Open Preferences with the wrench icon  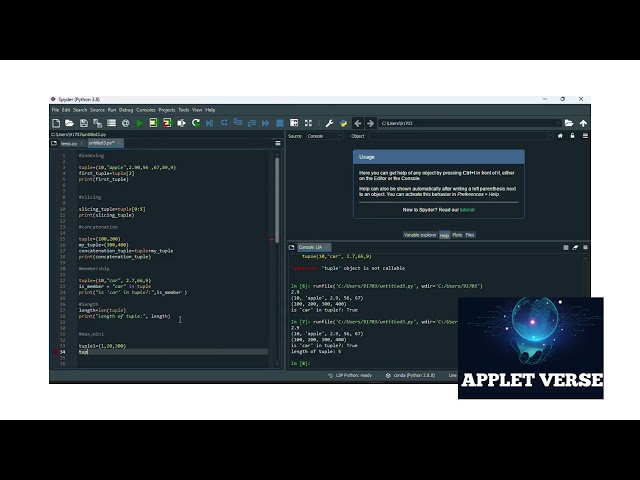[x=329, y=123]
